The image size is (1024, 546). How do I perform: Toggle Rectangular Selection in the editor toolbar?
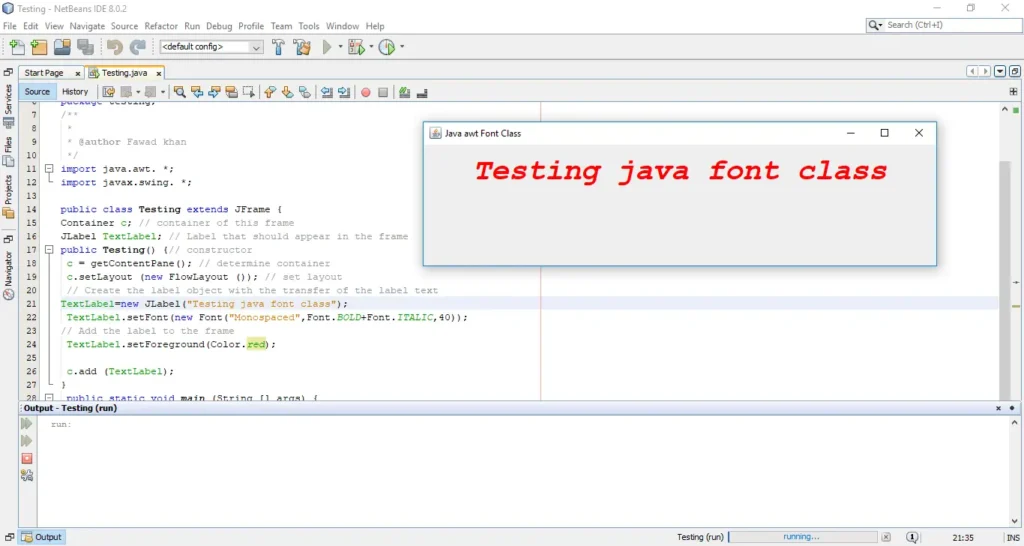[248, 92]
